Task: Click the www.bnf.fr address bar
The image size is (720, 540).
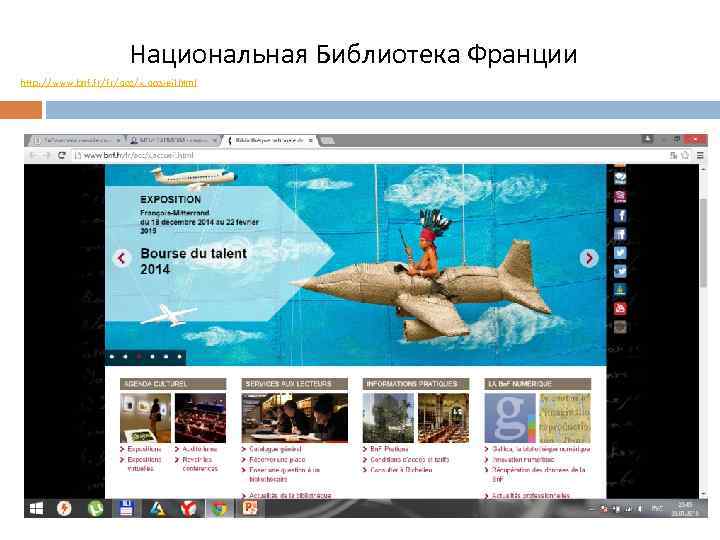Action: coord(367,155)
